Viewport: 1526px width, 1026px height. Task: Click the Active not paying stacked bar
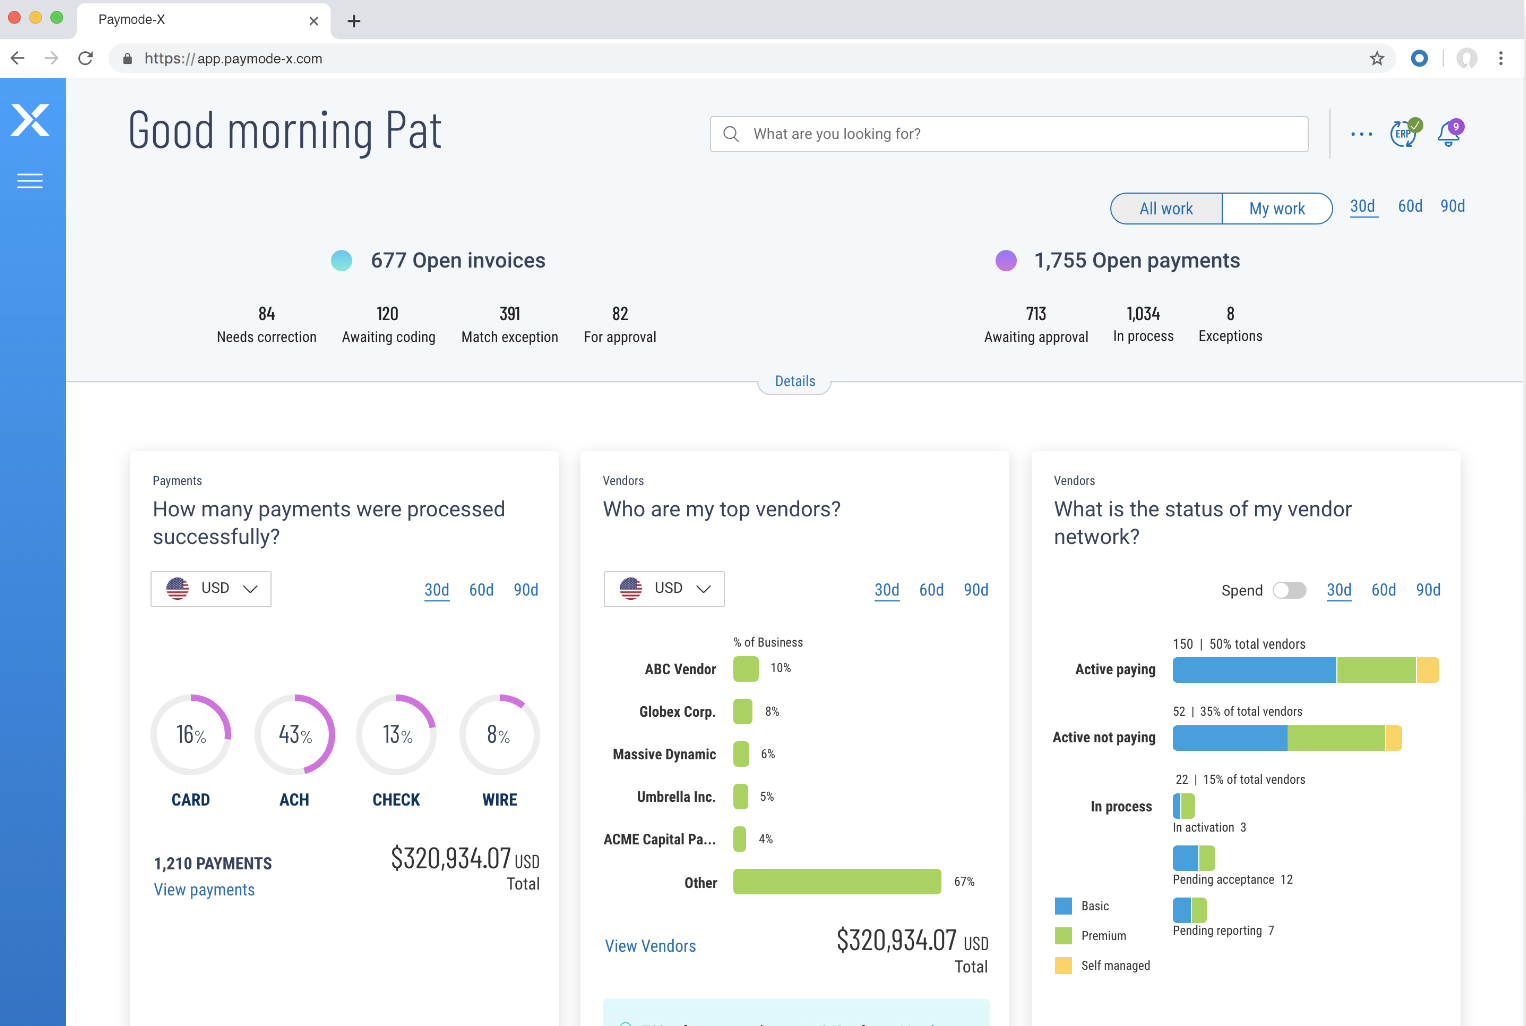(x=1287, y=738)
